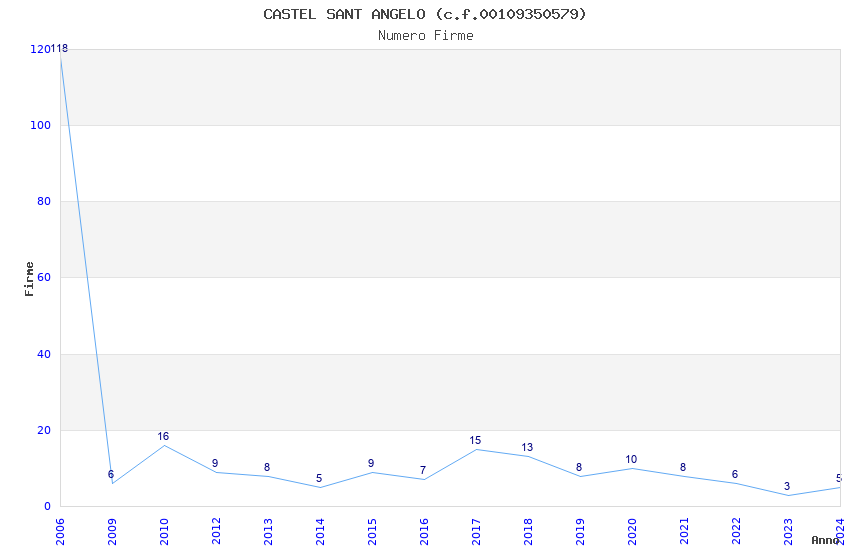Click the data label 13 for 2018
The image size is (850, 550).
click(x=527, y=447)
